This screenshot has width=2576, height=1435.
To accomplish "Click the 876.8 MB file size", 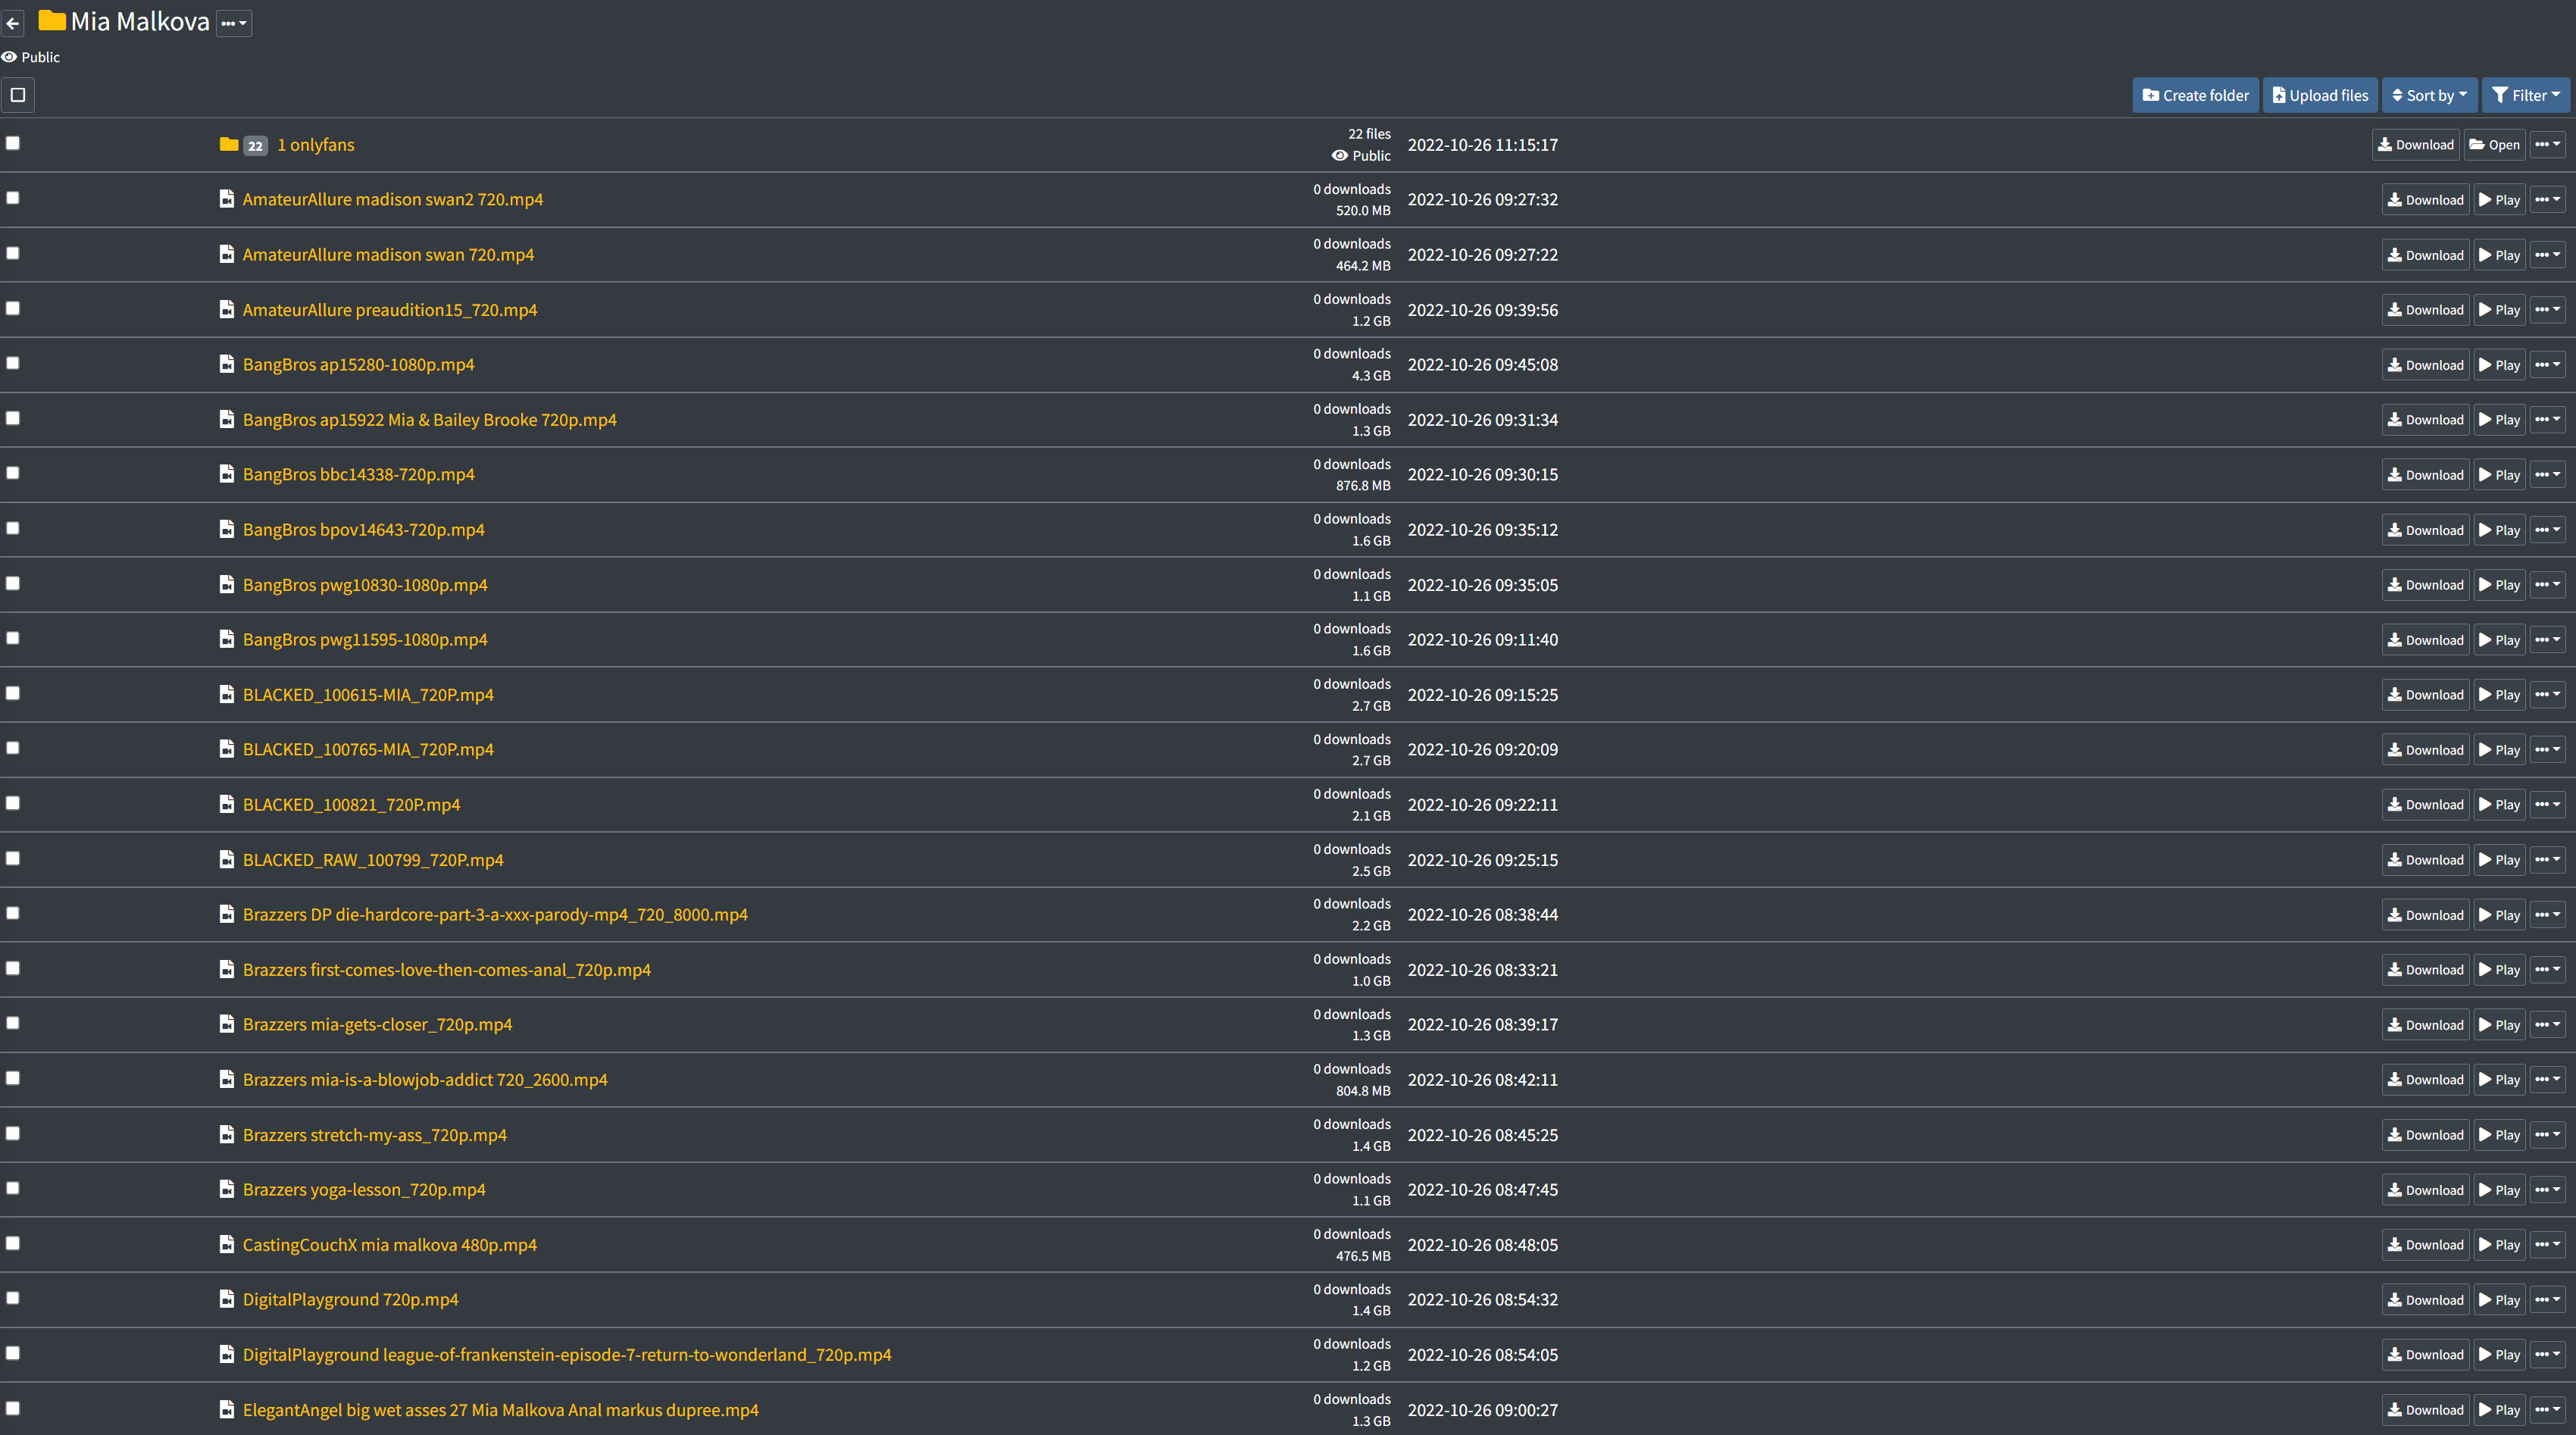I will coord(1363,486).
